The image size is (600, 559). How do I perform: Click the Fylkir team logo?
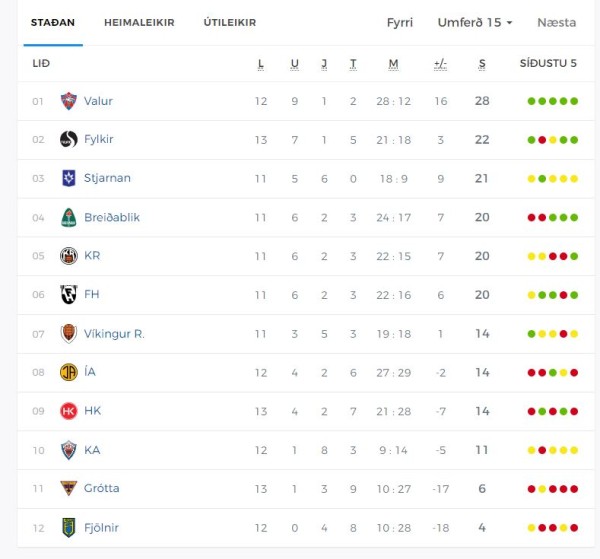tap(69, 139)
